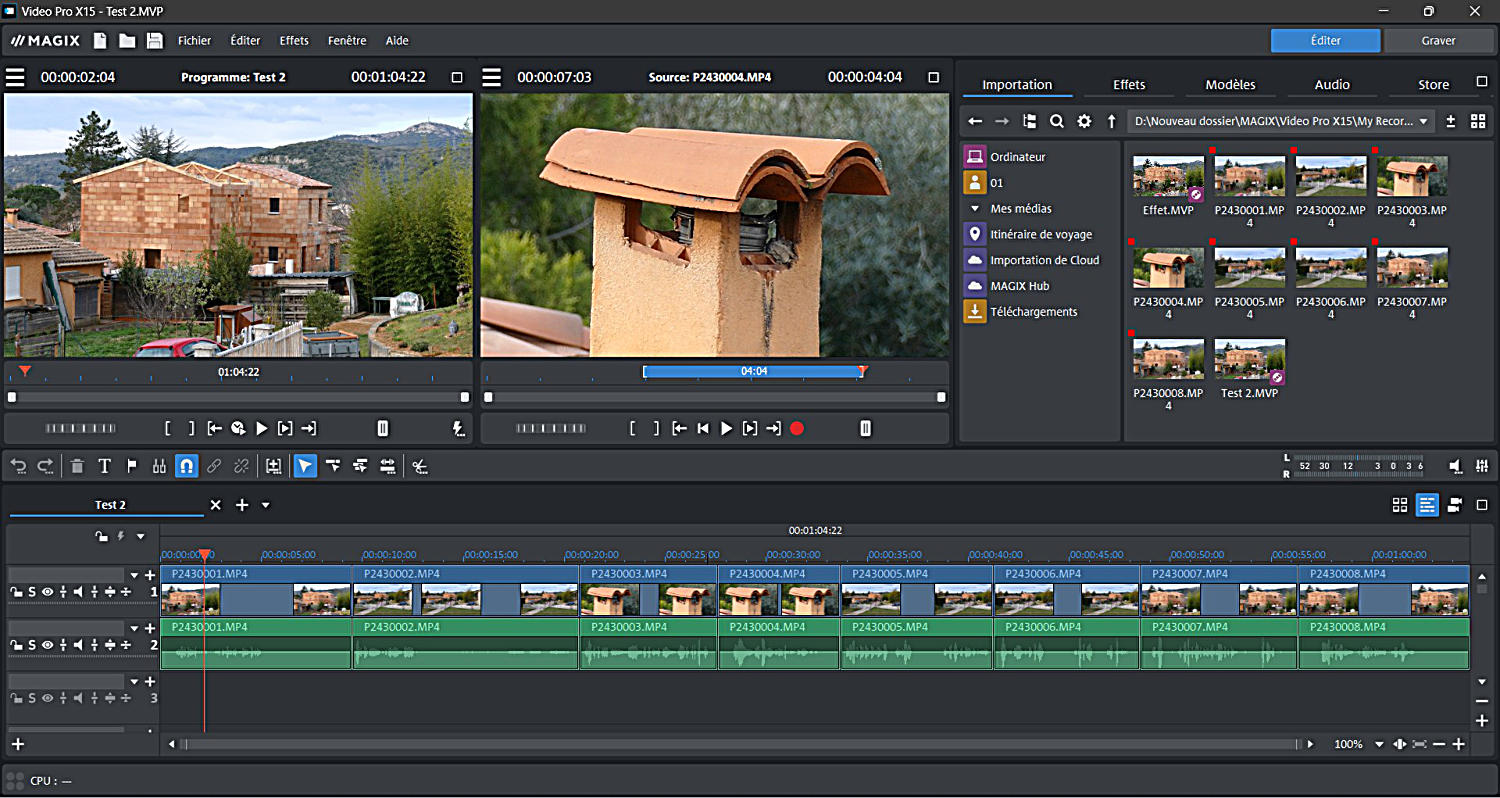Open the Fenêtre menu
The image size is (1500, 798).
pos(346,41)
